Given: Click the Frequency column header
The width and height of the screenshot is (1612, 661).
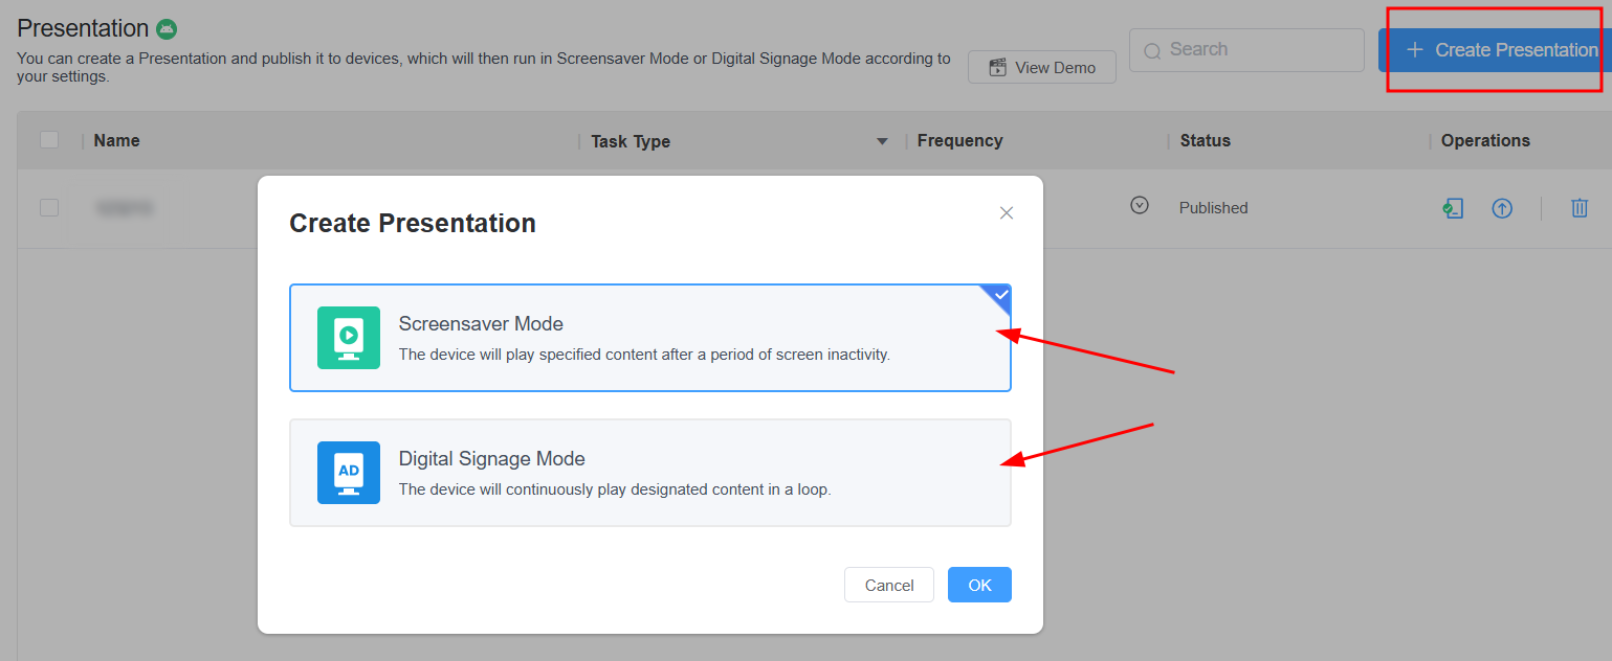Looking at the screenshot, I should pos(960,141).
